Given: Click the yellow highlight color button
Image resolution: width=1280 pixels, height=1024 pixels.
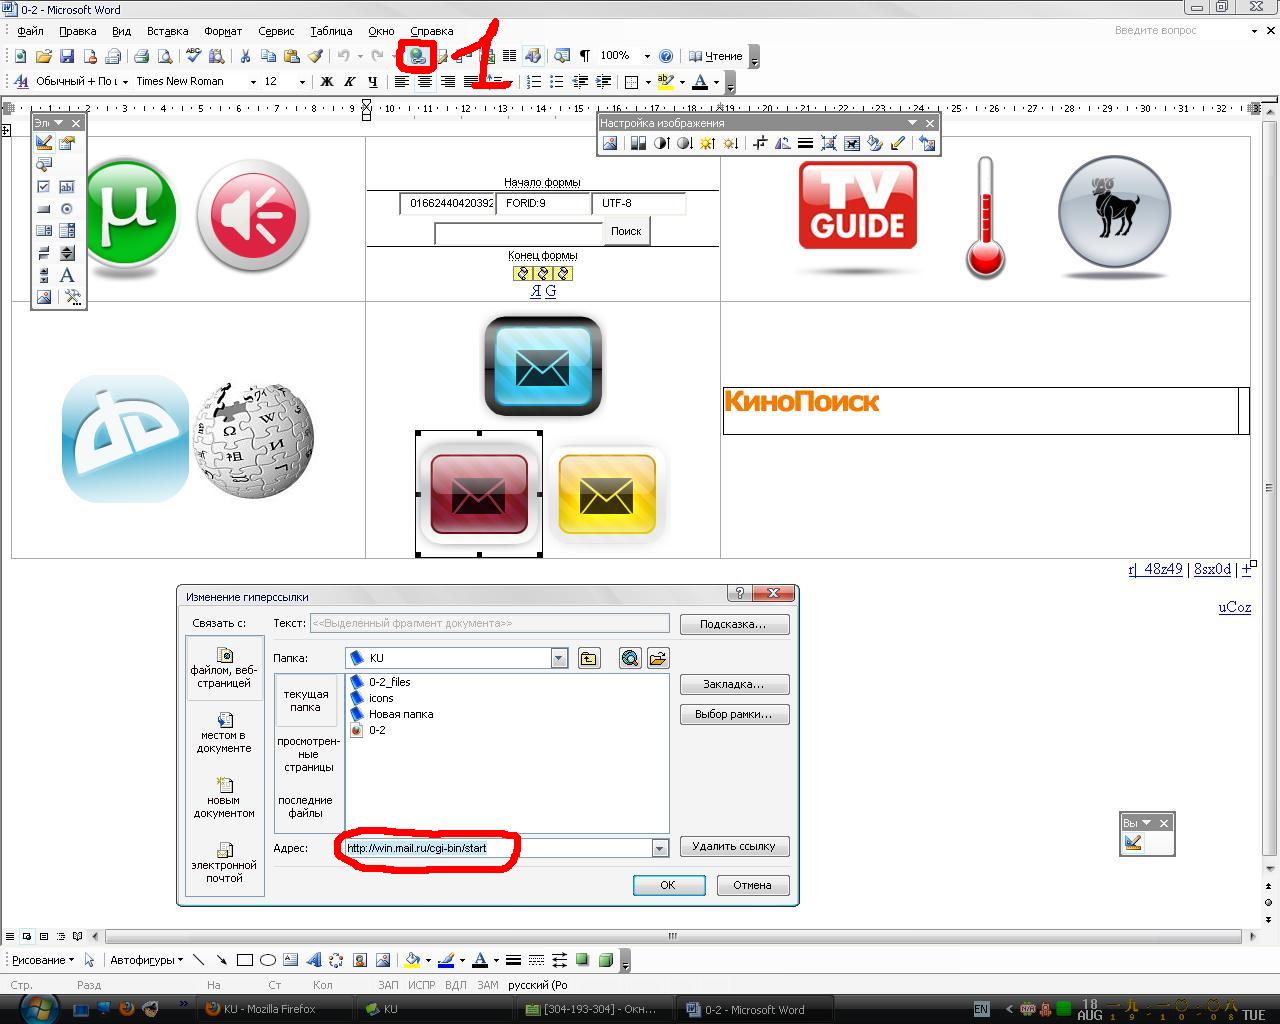Looking at the screenshot, I should pos(664,82).
